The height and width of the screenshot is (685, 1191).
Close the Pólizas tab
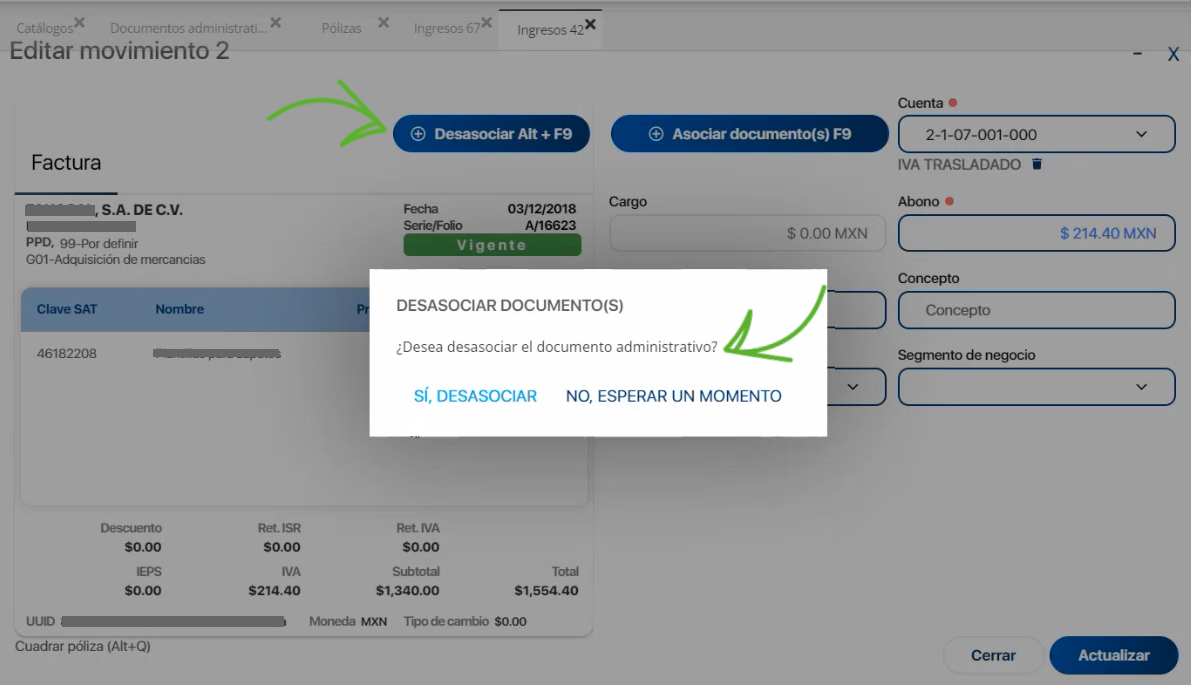tap(384, 20)
